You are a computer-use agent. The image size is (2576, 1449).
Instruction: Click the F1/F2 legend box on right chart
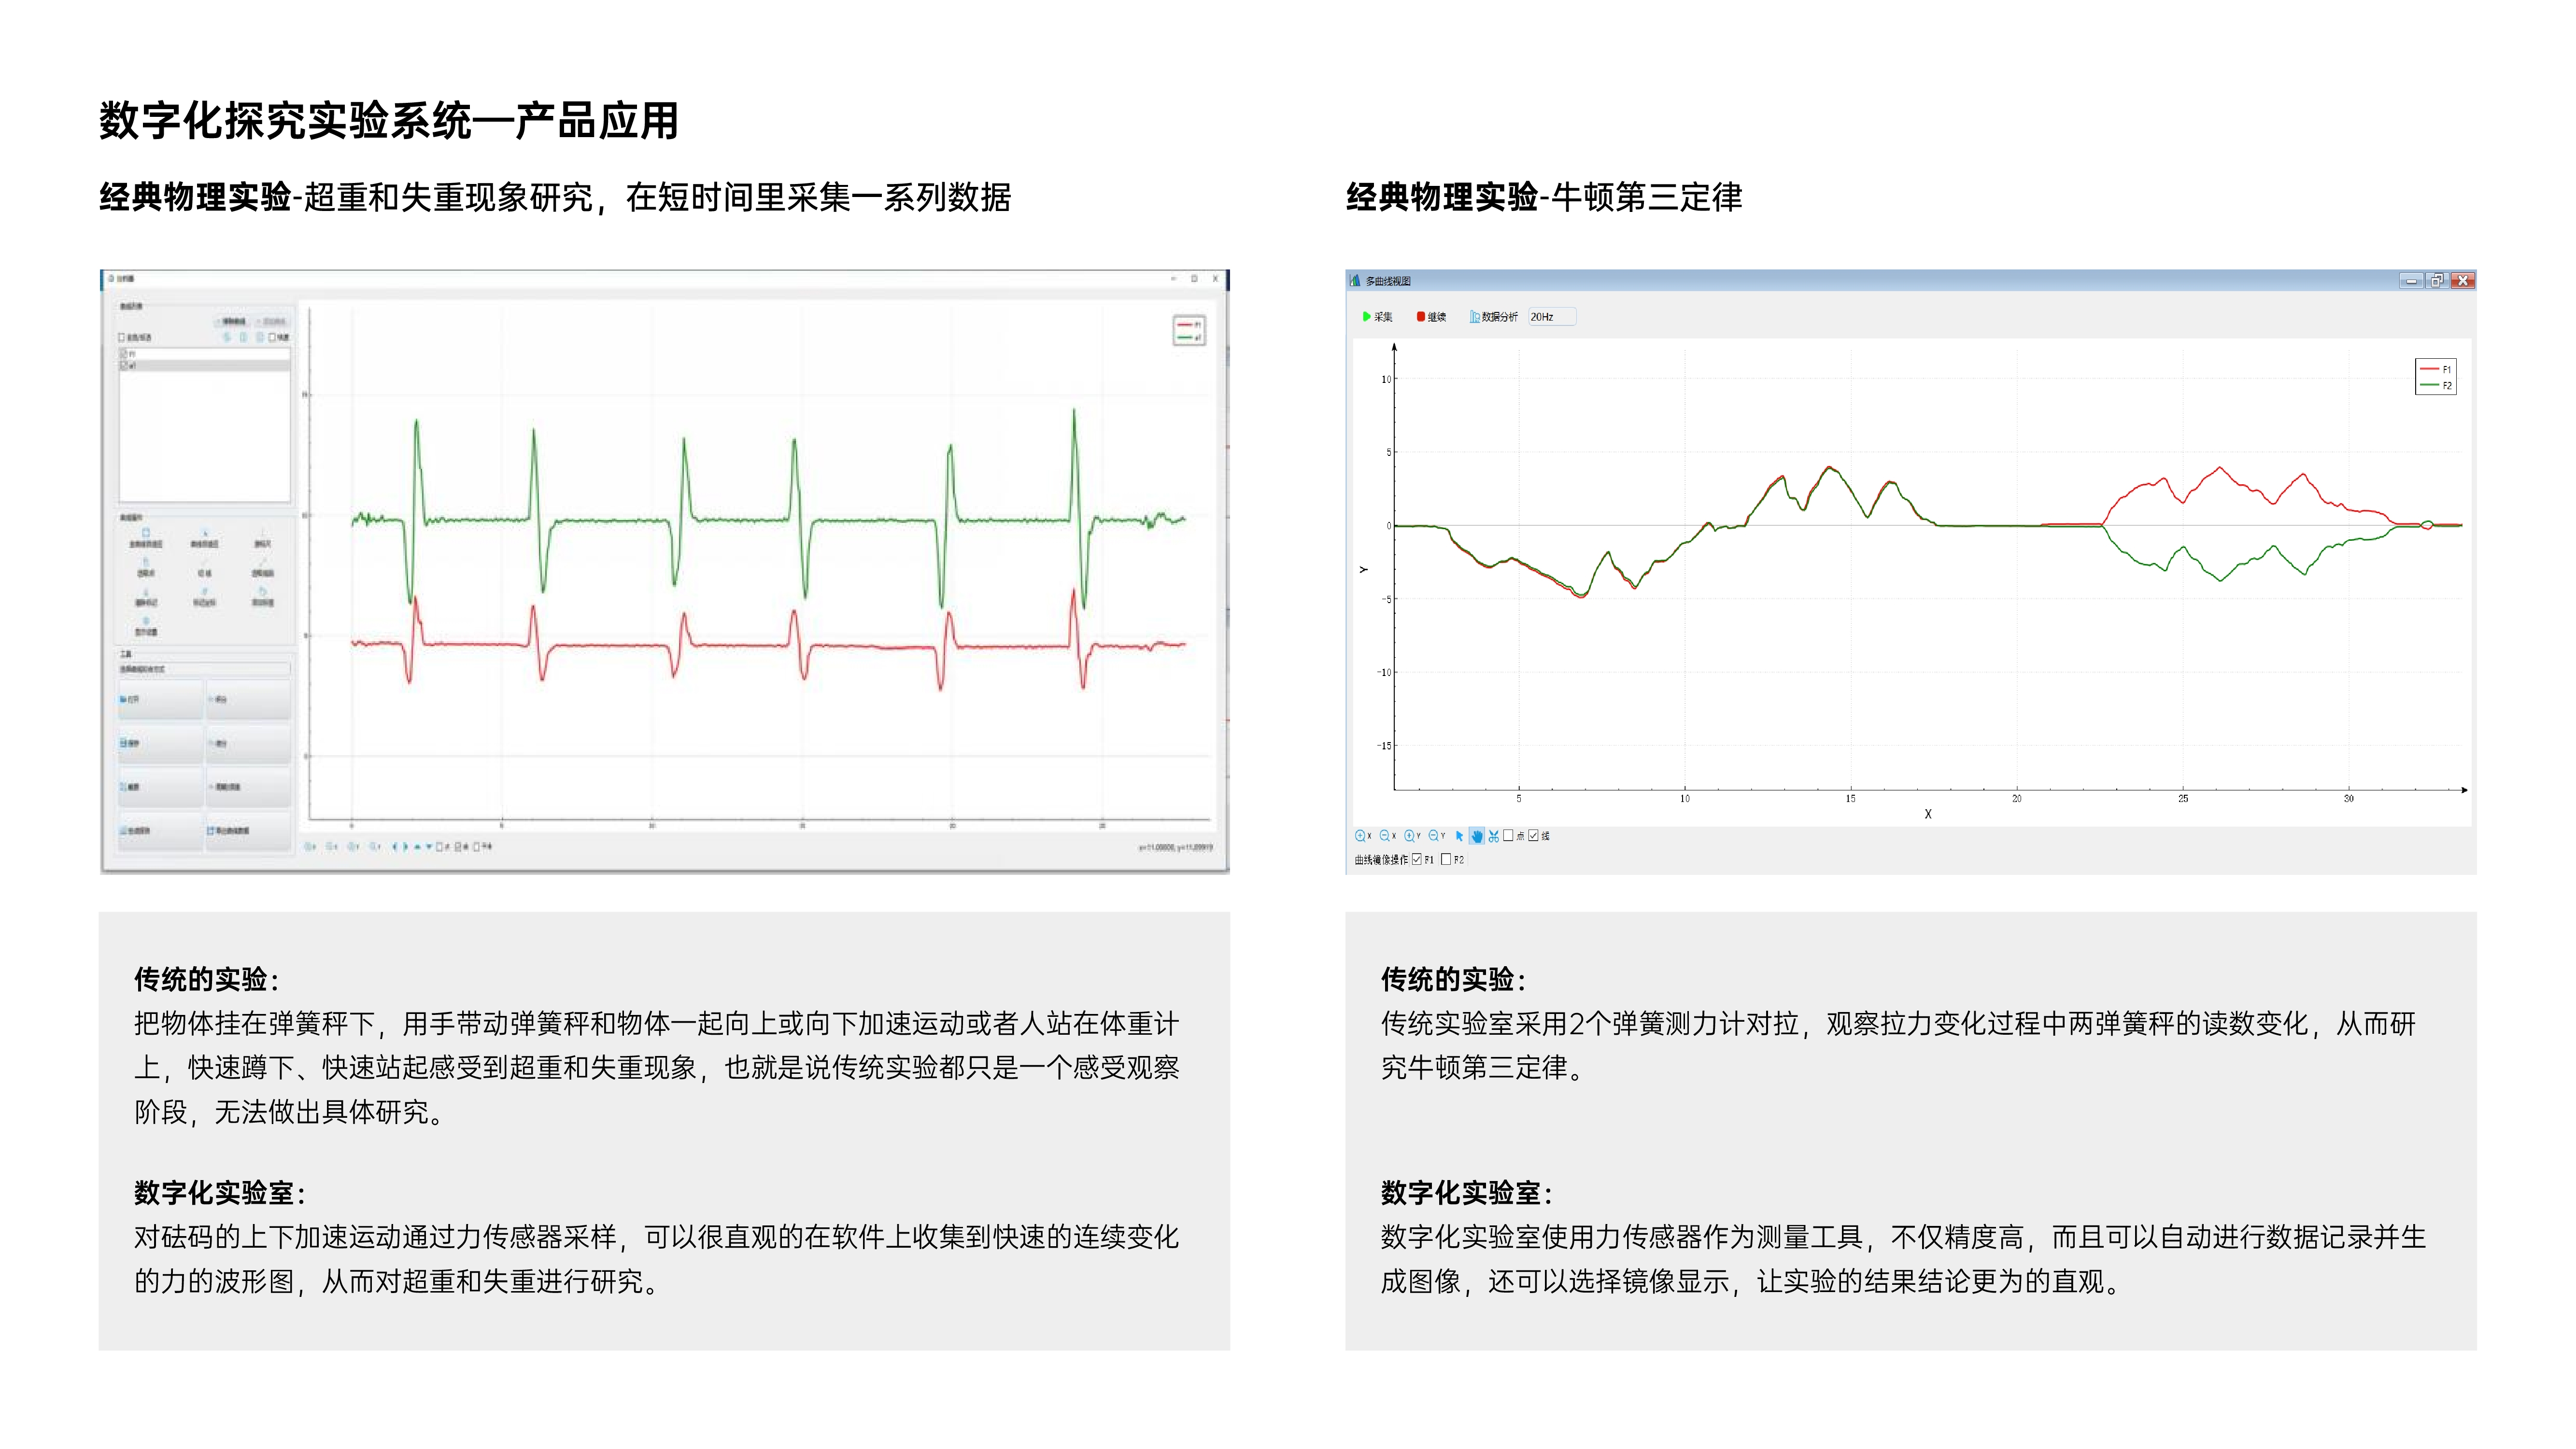pyautogui.click(x=2435, y=377)
